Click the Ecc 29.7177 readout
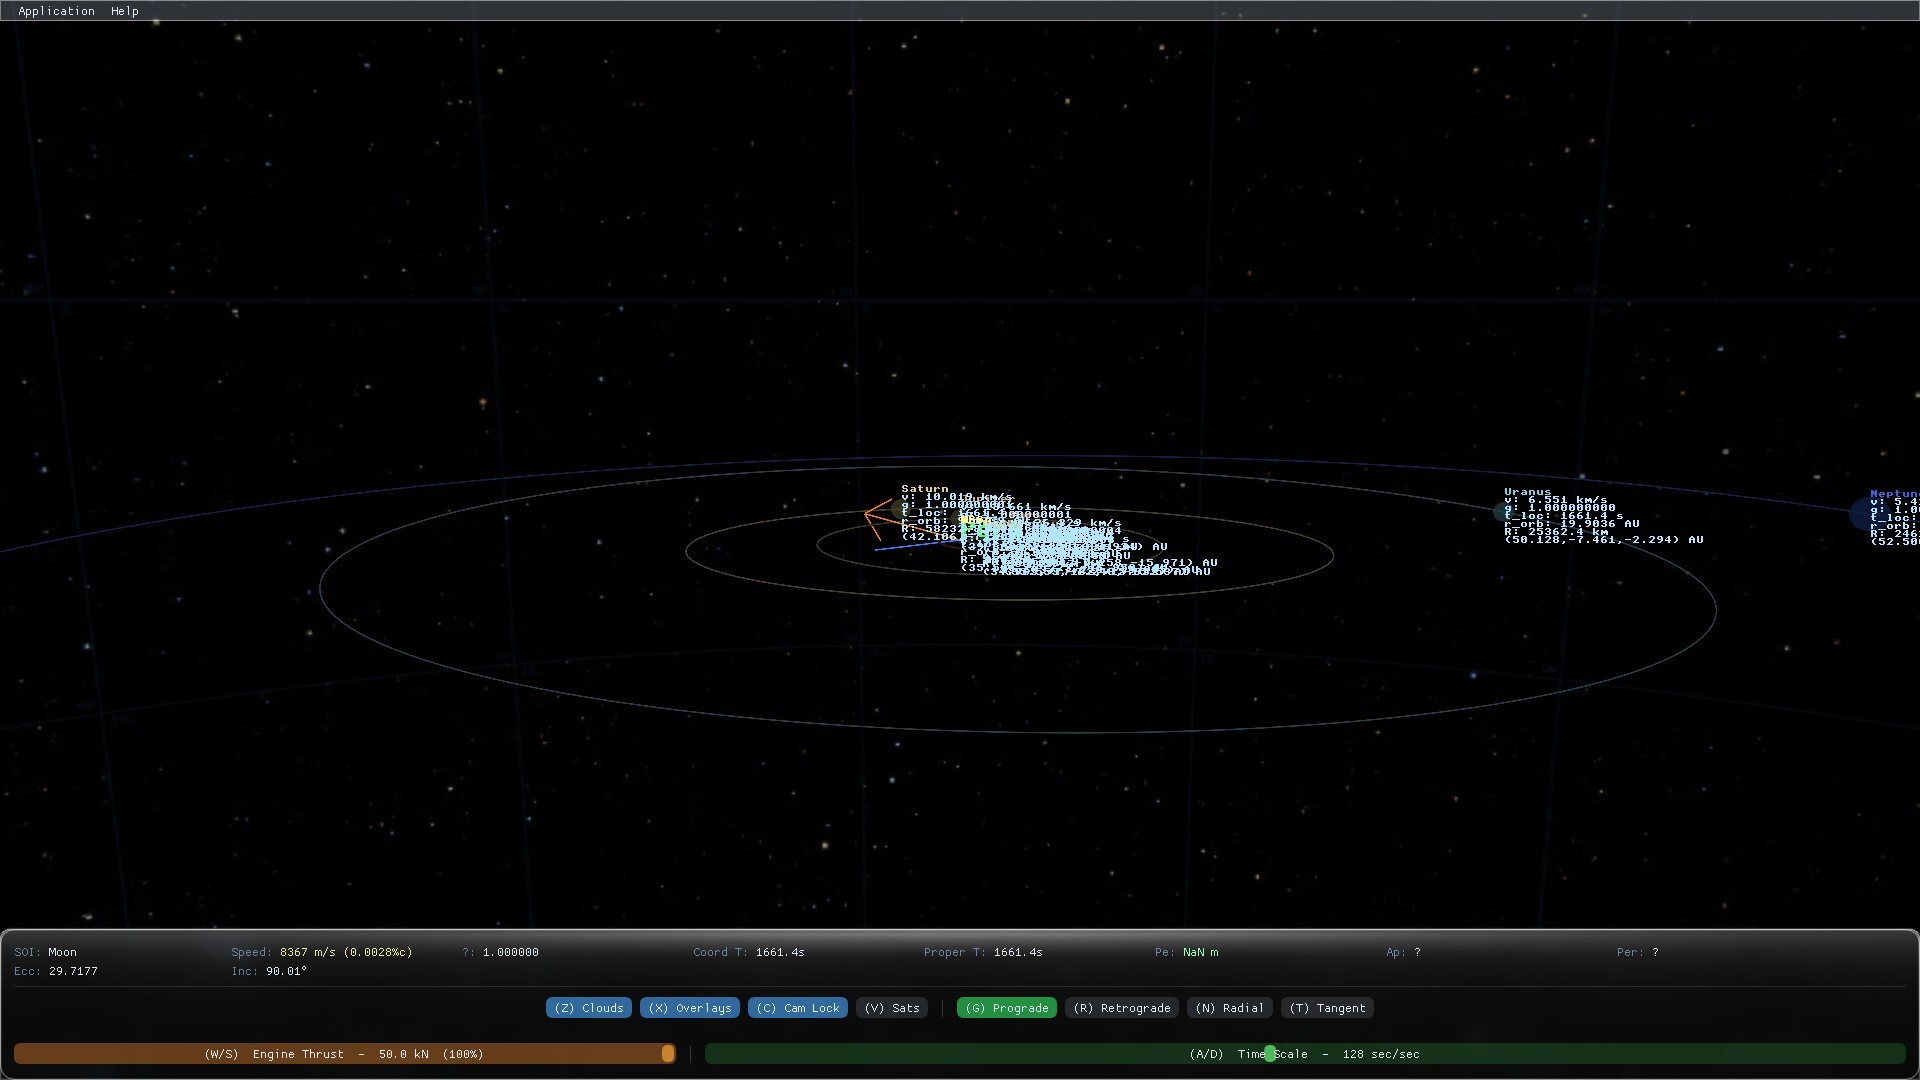Viewport: 1920px width, 1080px height. coord(56,971)
